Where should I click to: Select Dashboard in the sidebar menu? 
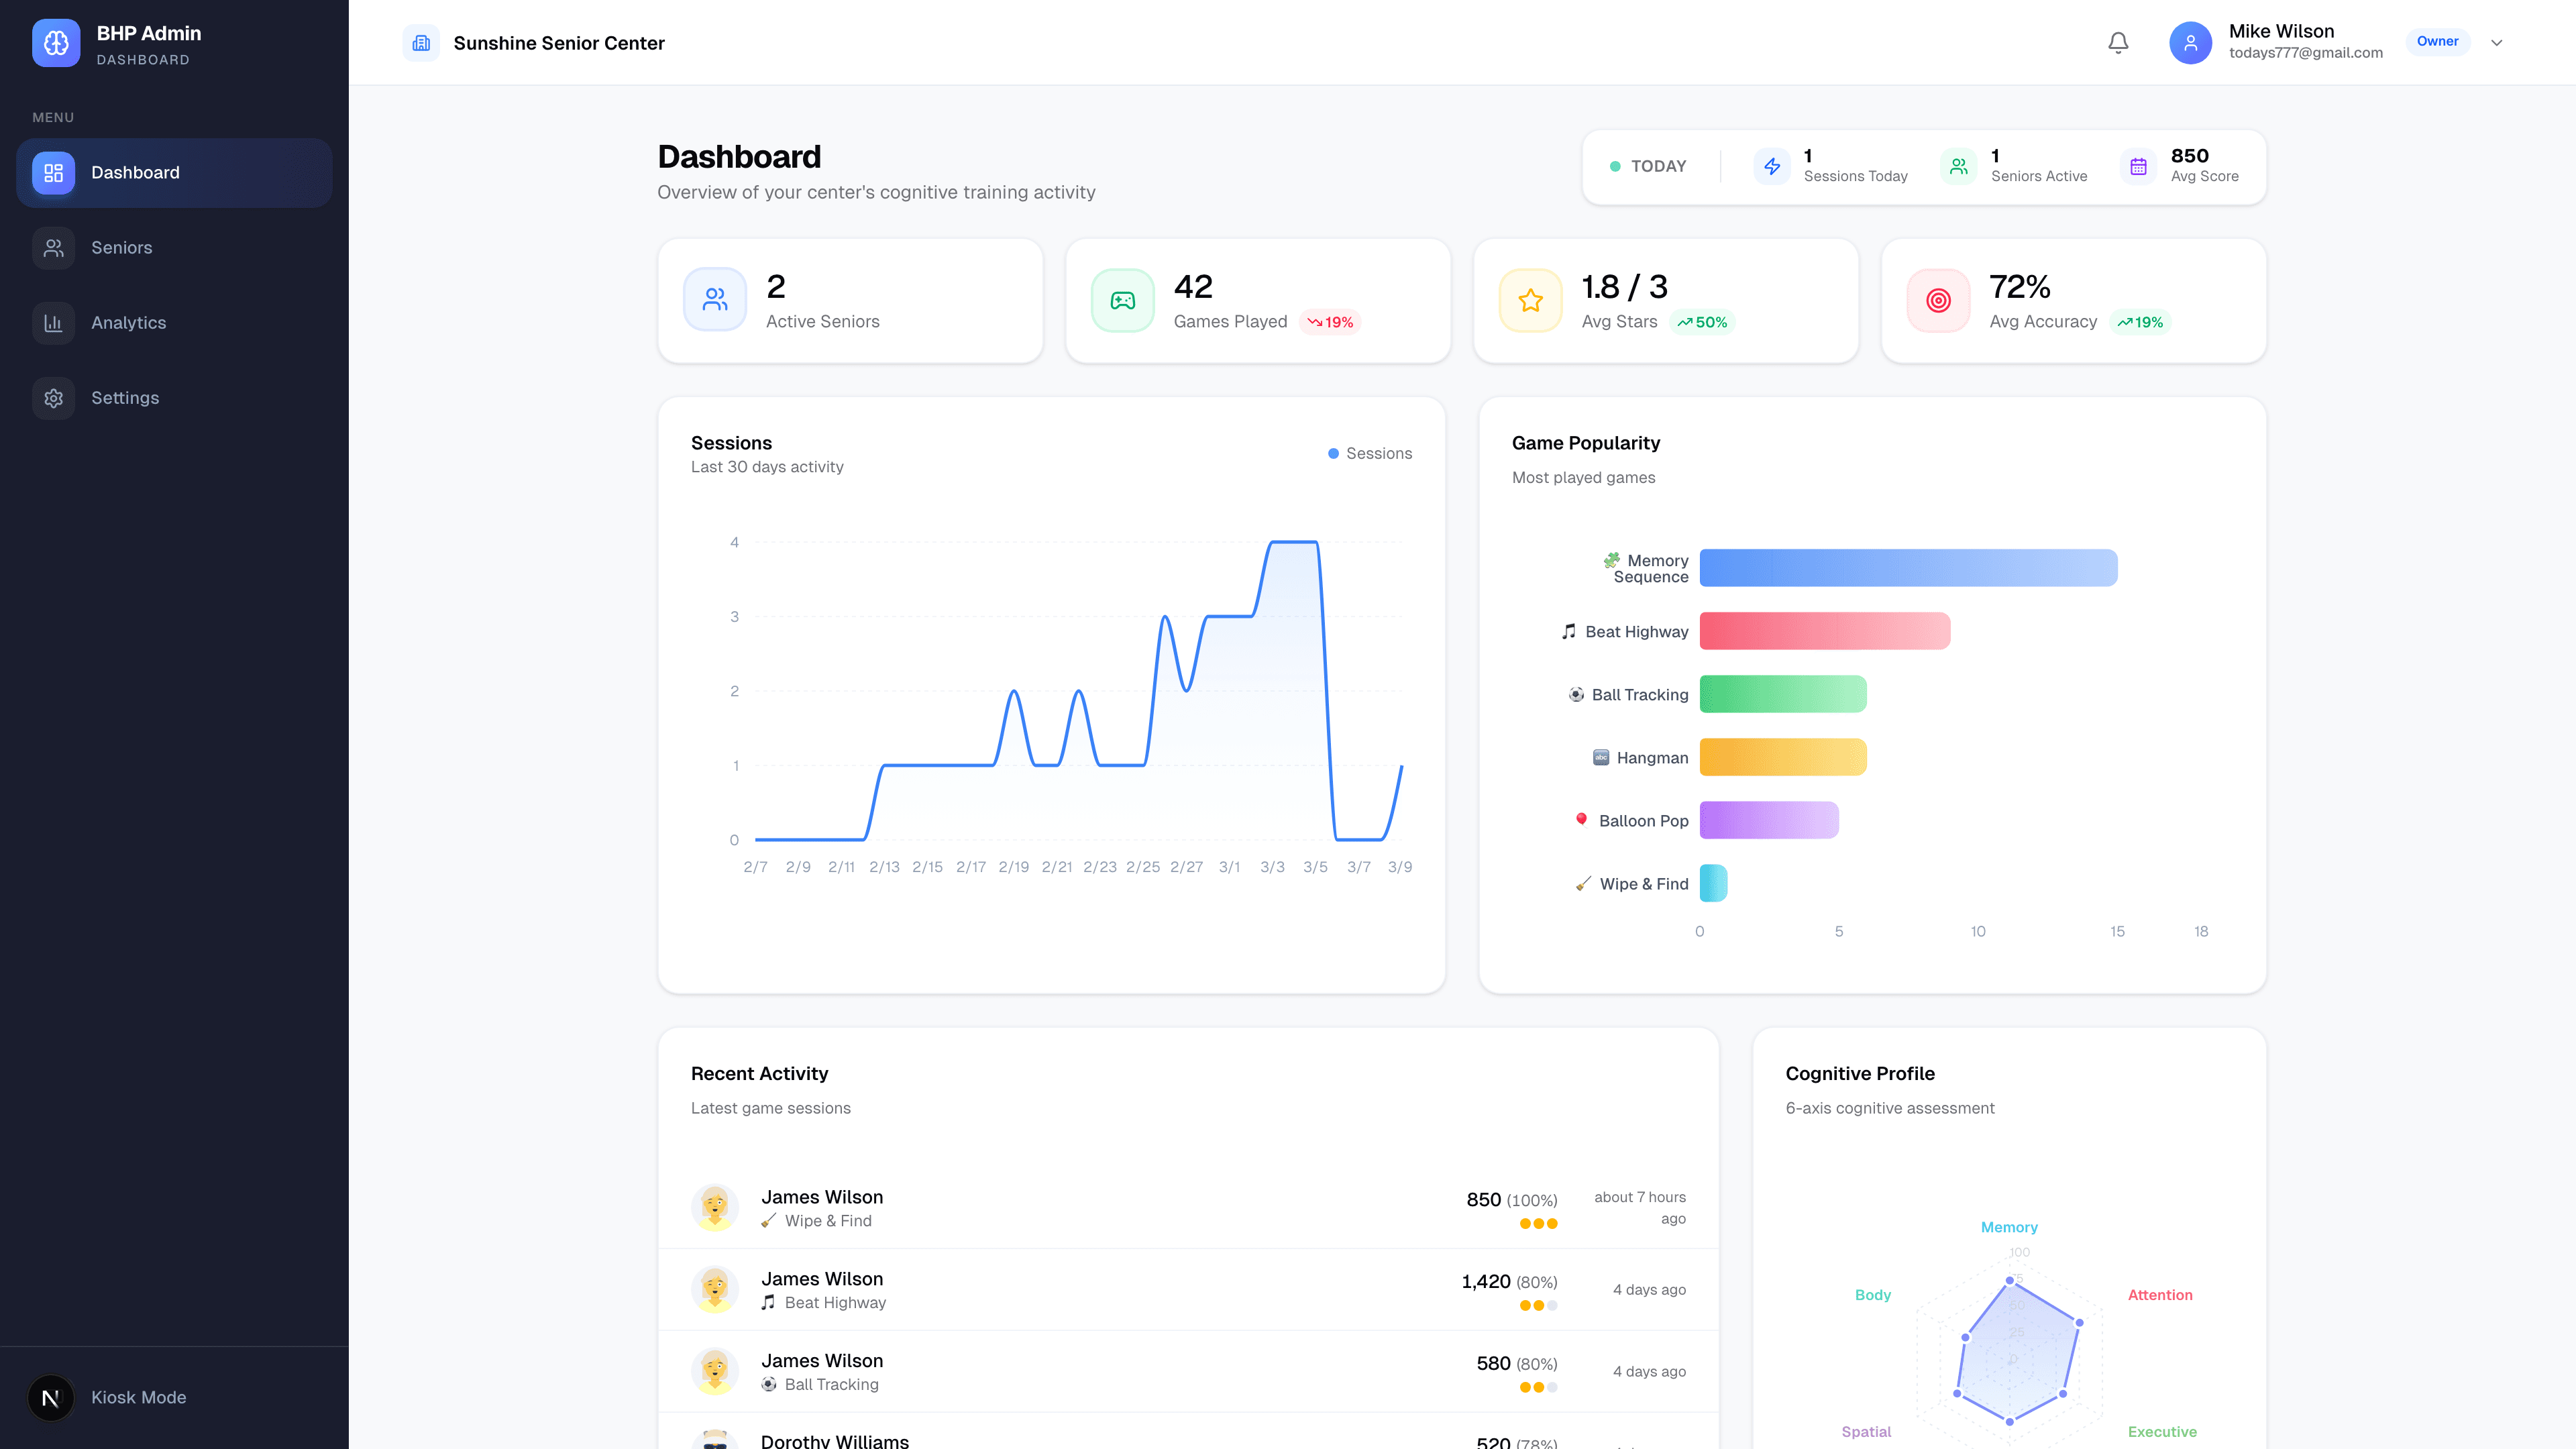click(135, 172)
